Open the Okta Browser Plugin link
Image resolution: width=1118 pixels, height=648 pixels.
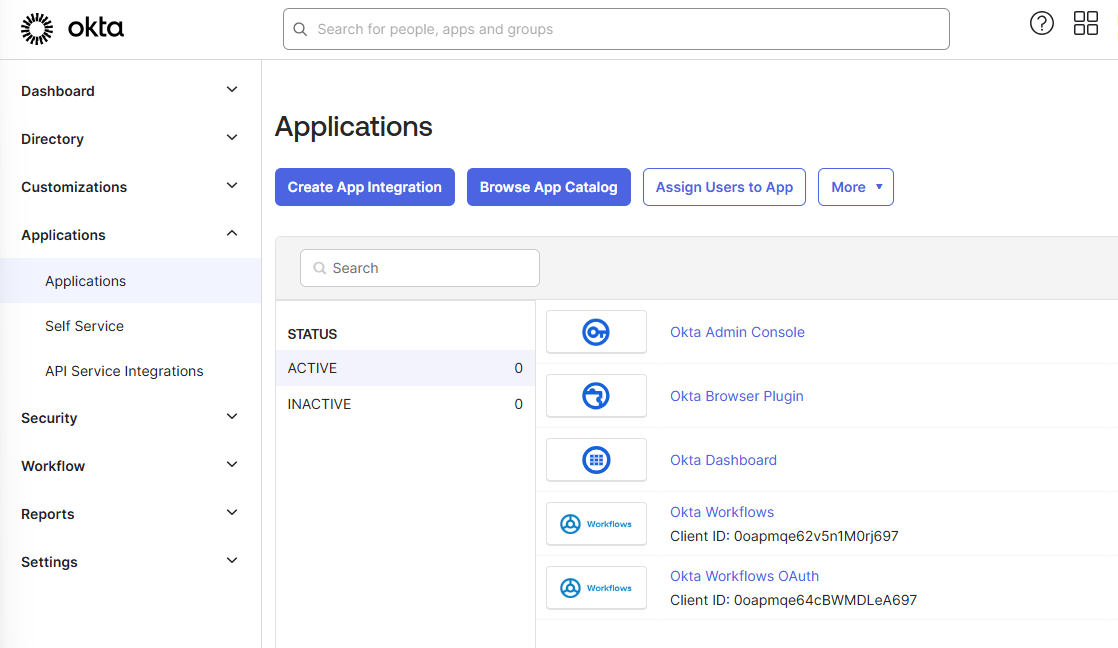737,396
